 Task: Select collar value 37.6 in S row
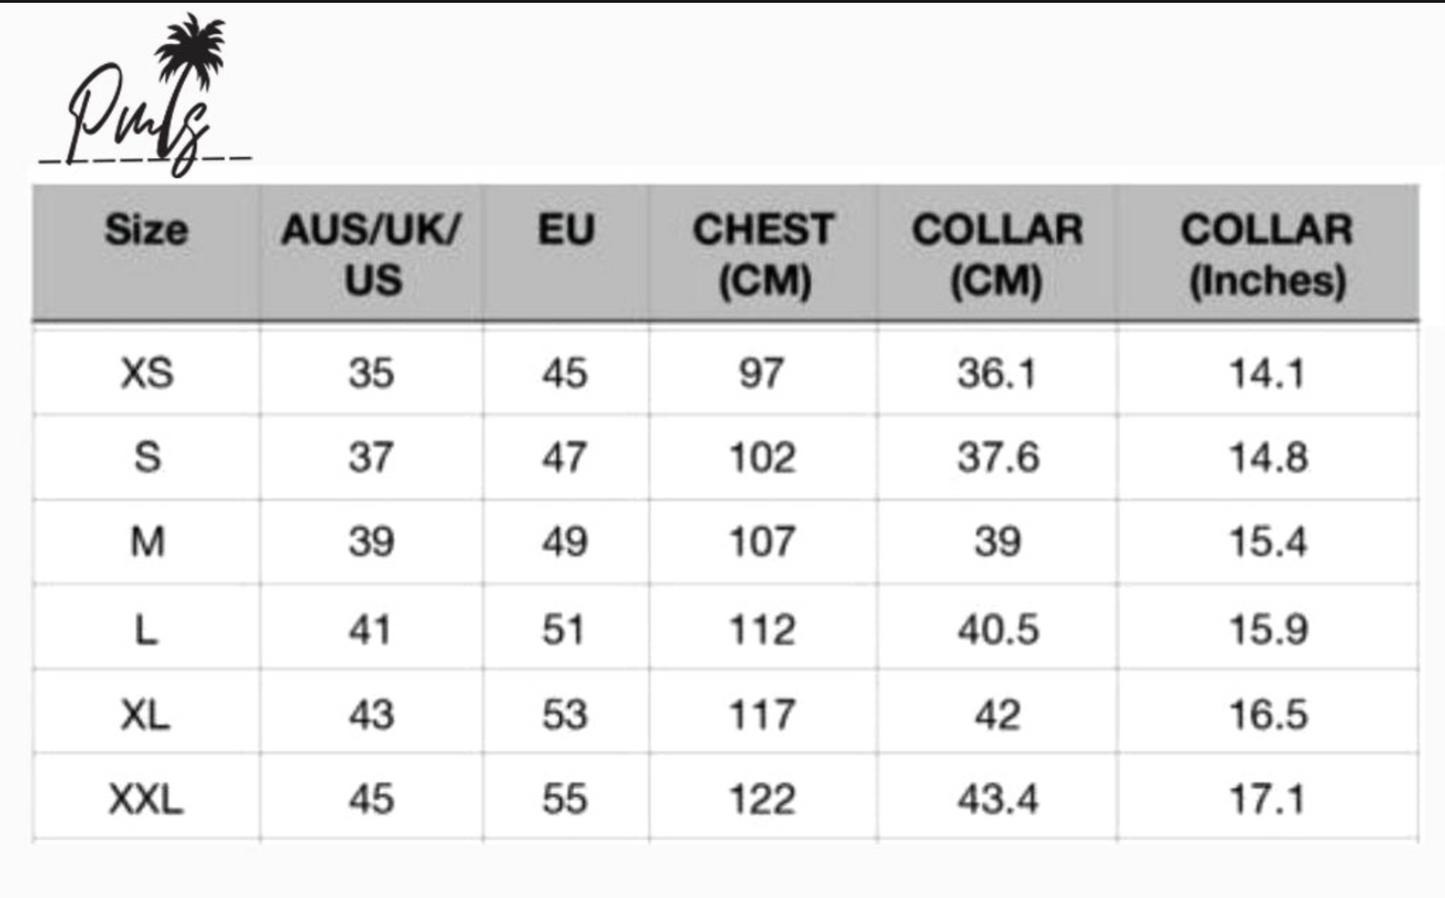(x=998, y=458)
